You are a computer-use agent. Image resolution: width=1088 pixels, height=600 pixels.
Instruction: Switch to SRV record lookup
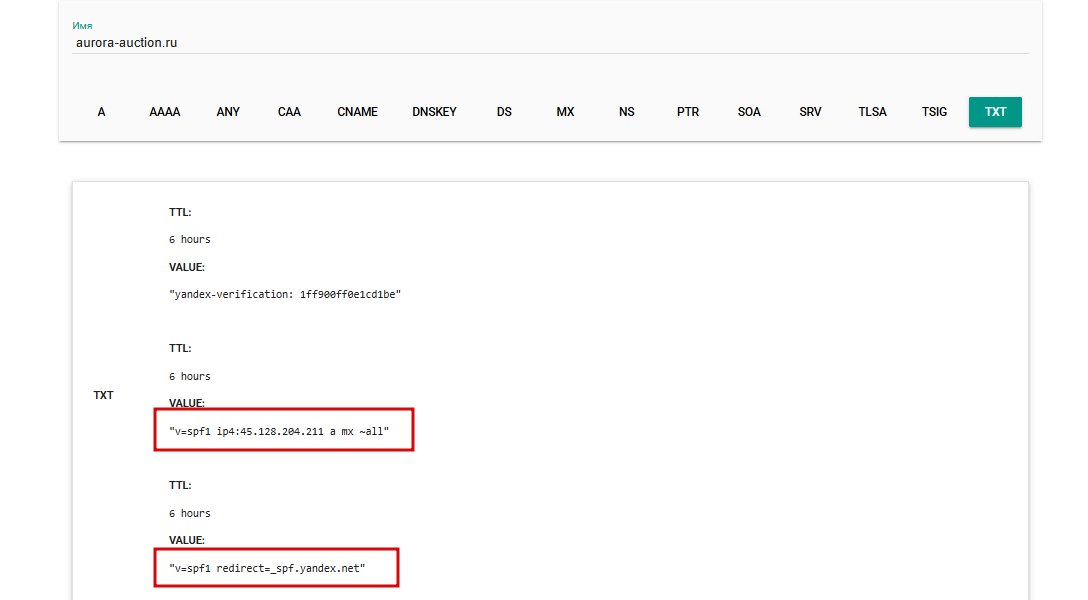pos(810,112)
